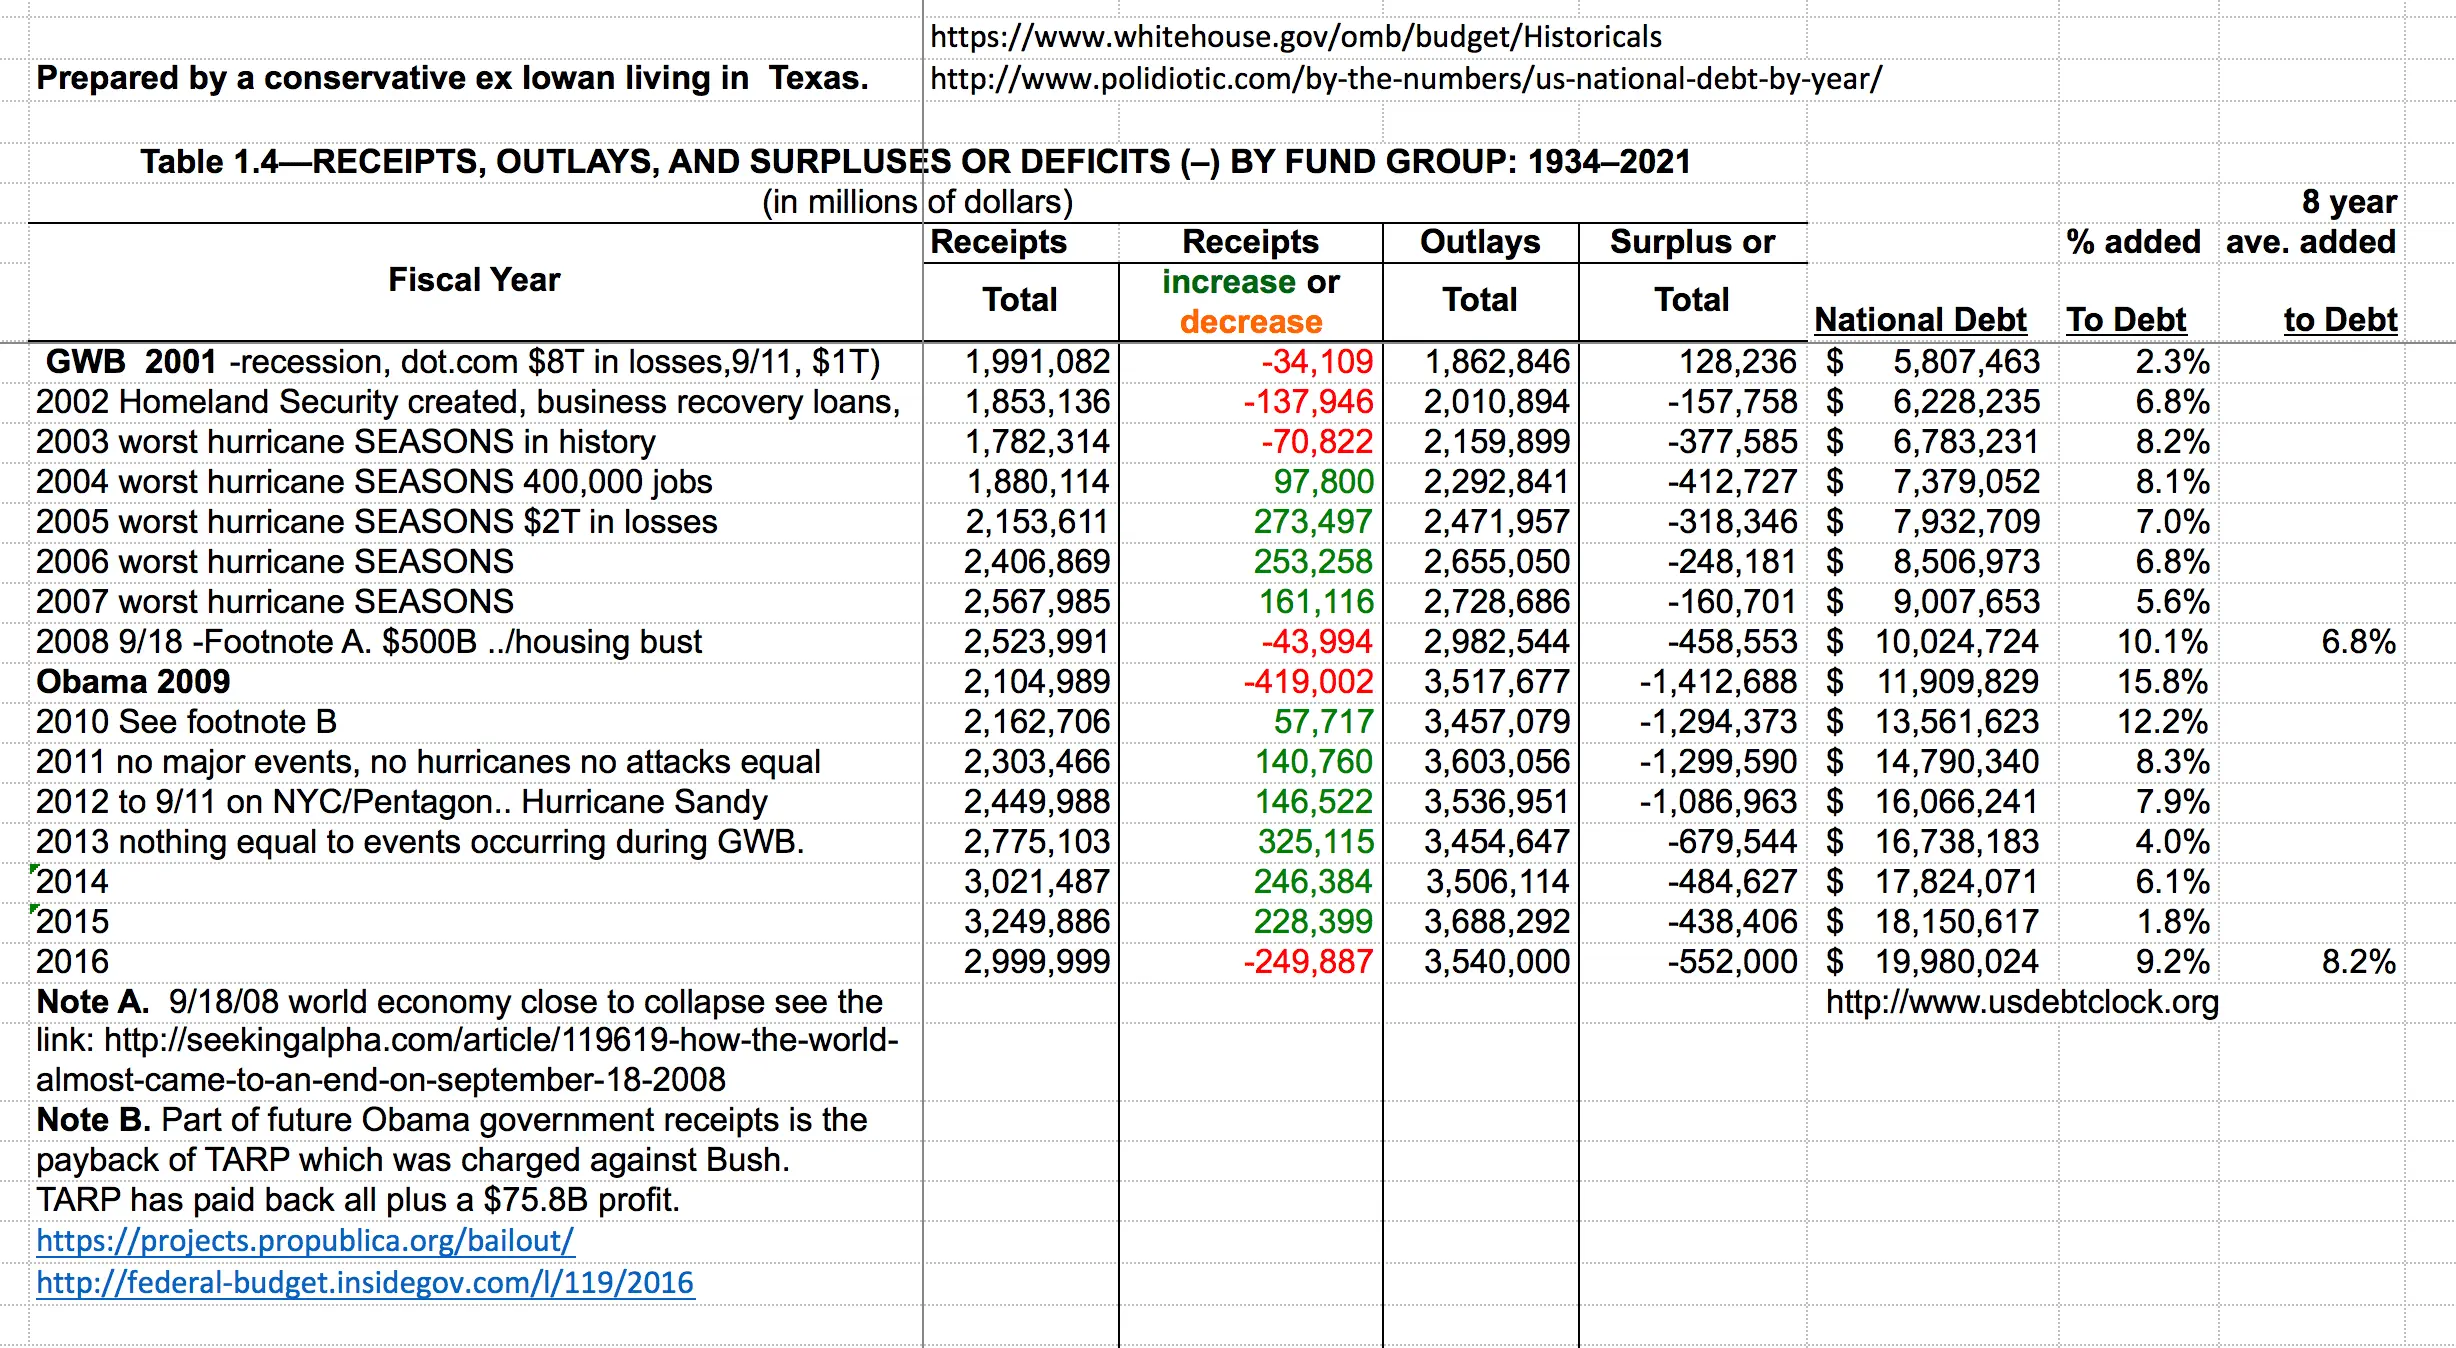Select the Obama 2009 row label
Image resolution: width=2456 pixels, height=1348 pixels.
coord(131,681)
